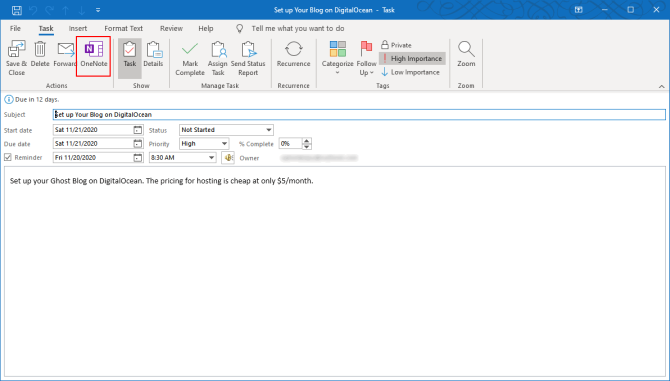Image resolution: width=670 pixels, height=381 pixels.
Task: Uncheck the Reminder checkbox
Action: pos(8,158)
